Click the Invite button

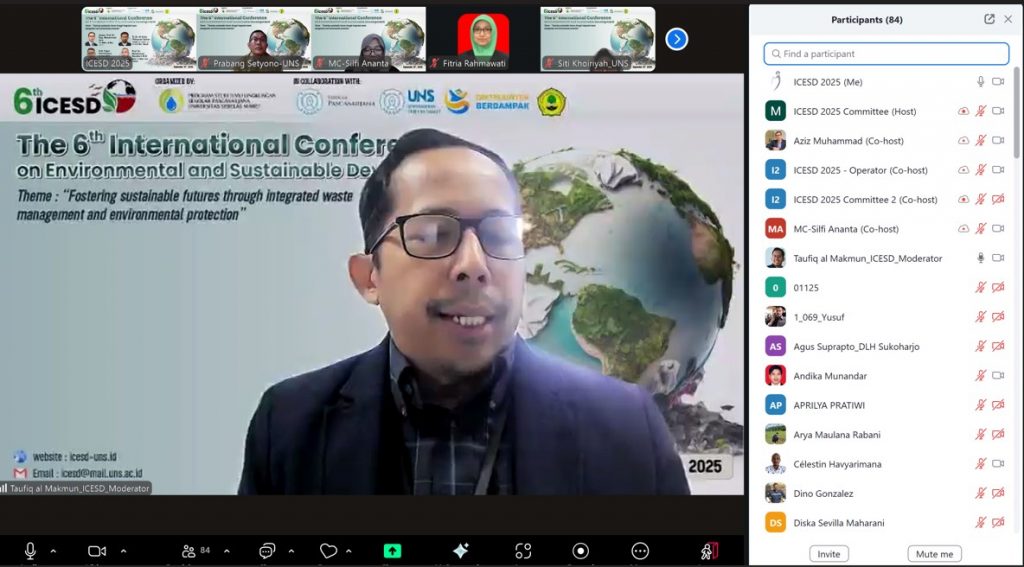click(x=829, y=554)
